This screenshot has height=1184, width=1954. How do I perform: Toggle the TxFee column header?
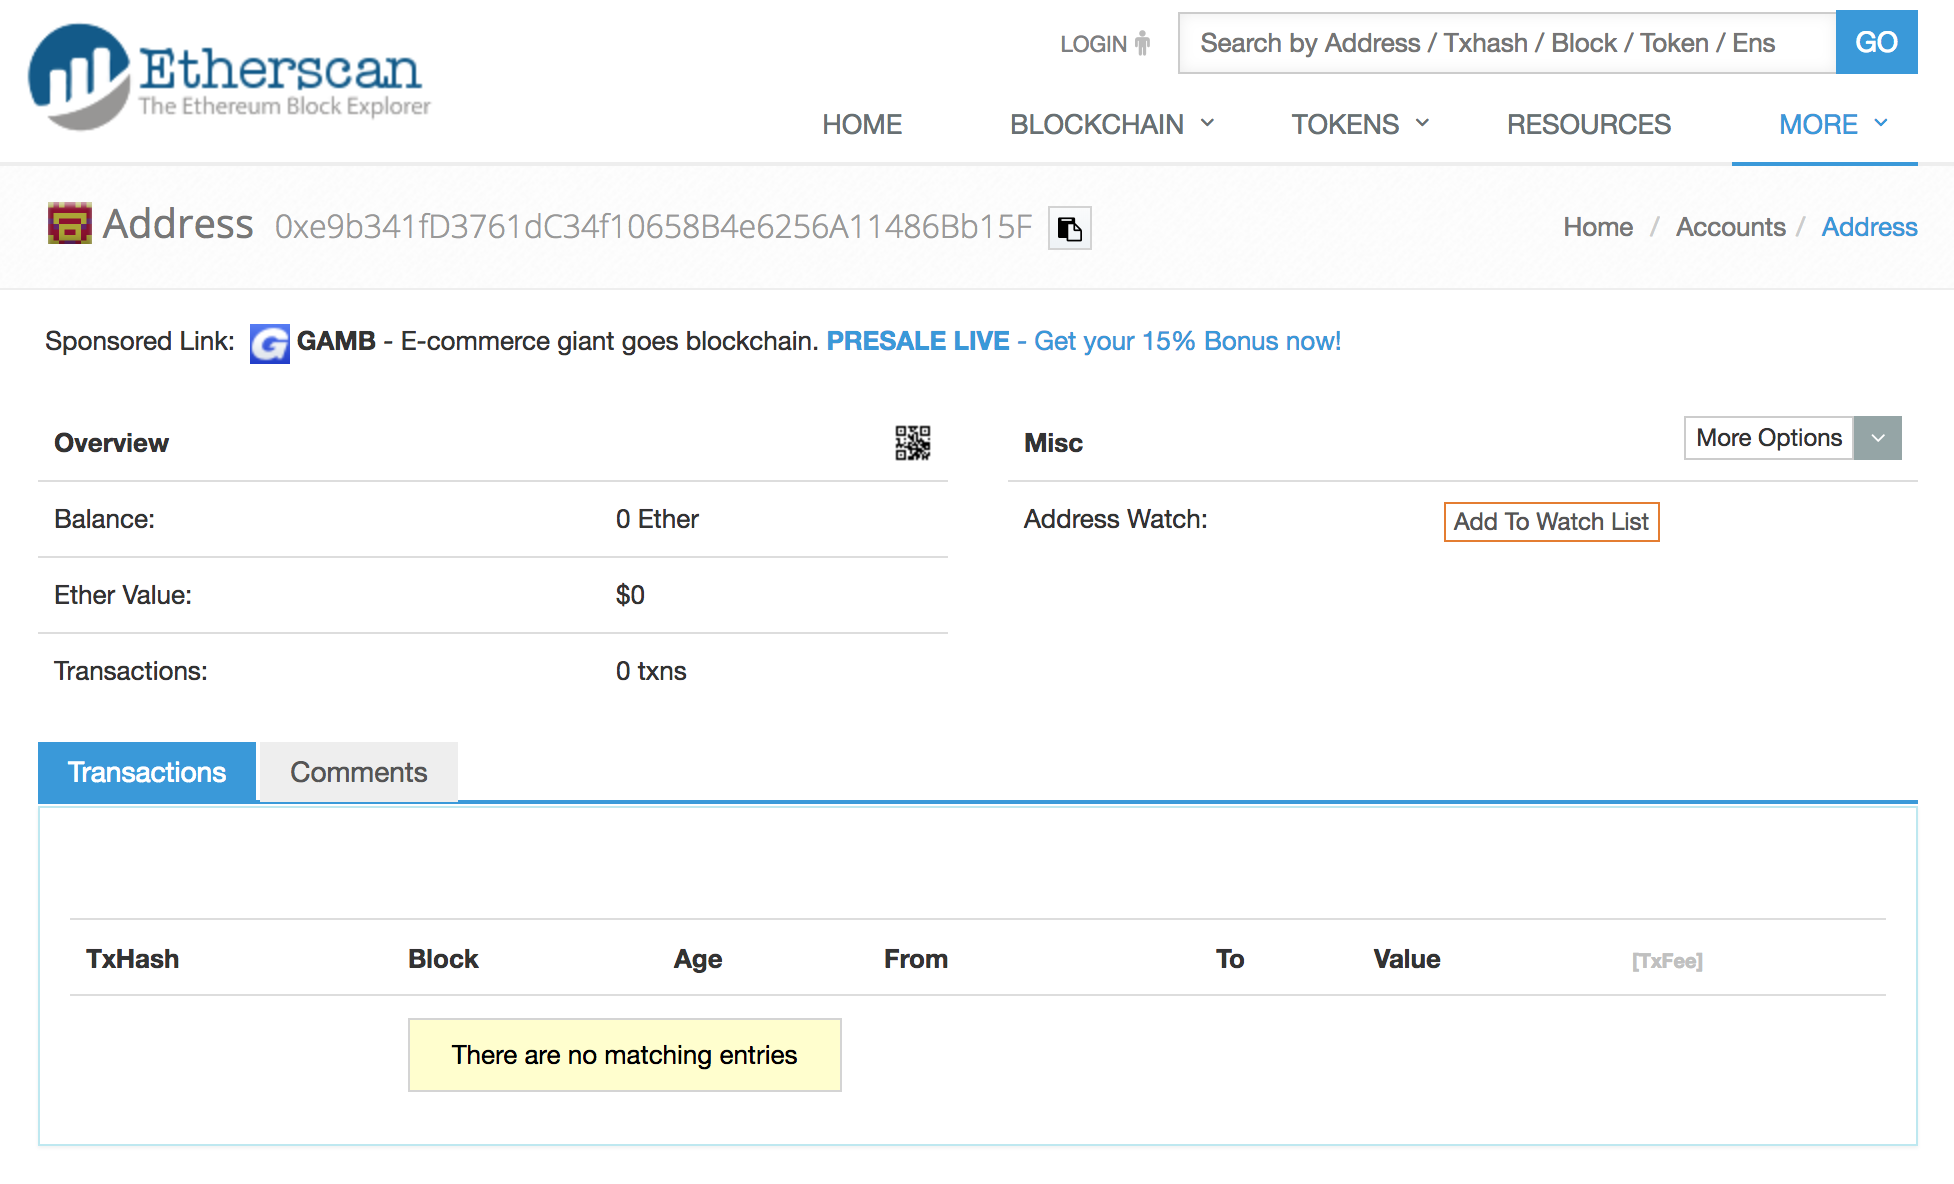pyautogui.click(x=1666, y=961)
